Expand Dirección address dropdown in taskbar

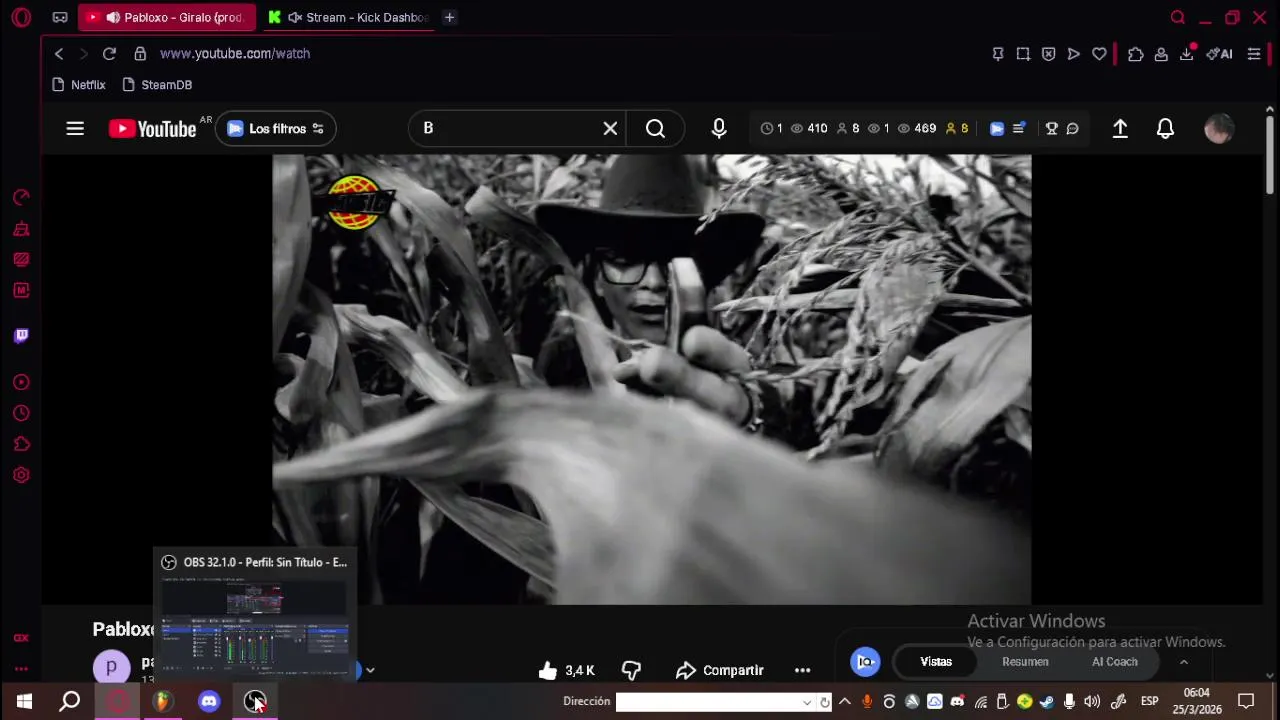click(x=807, y=702)
